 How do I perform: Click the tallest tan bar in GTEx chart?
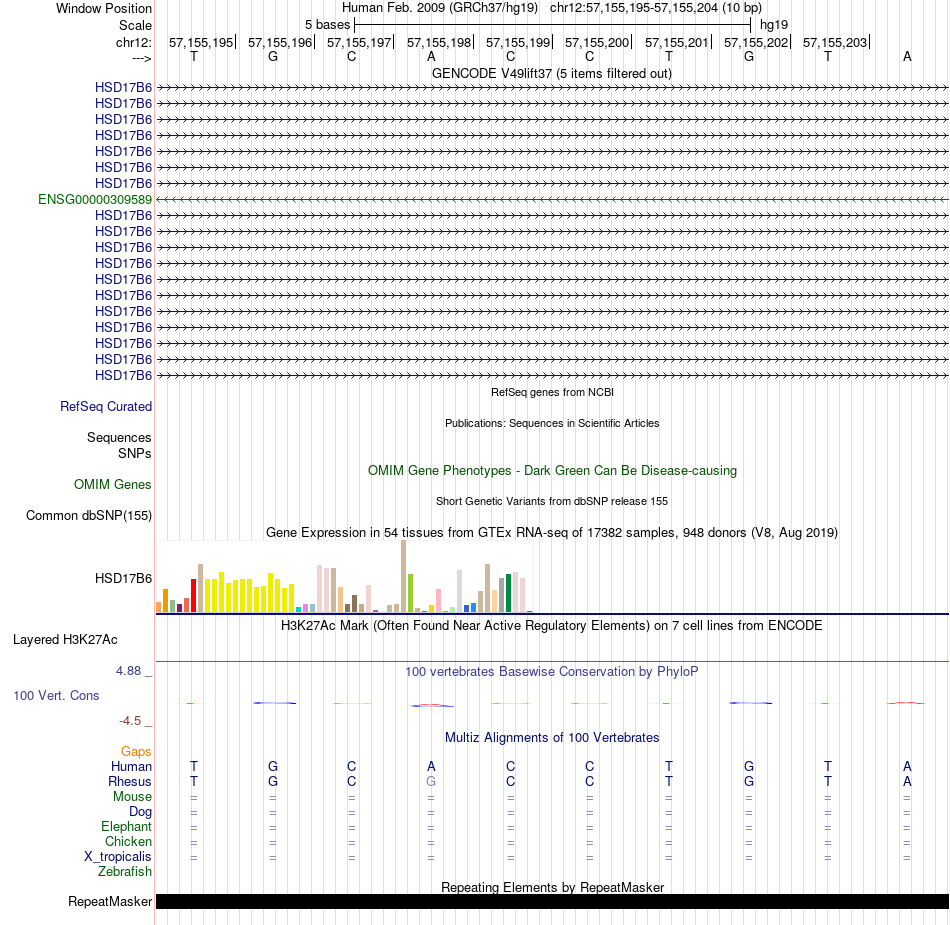tap(404, 576)
